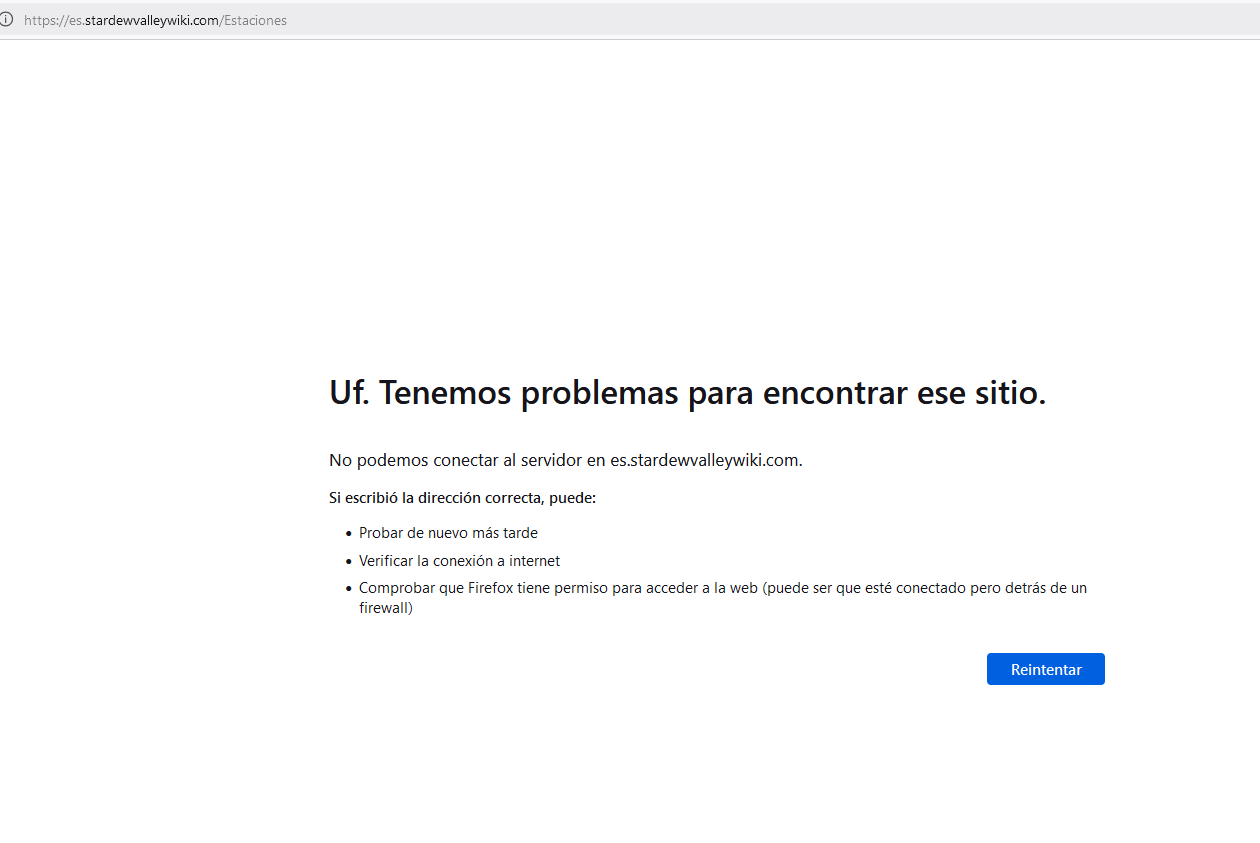Open site information icon in address bar
This screenshot has height=843, width=1260.
pyautogui.click(x=7, y=19)
